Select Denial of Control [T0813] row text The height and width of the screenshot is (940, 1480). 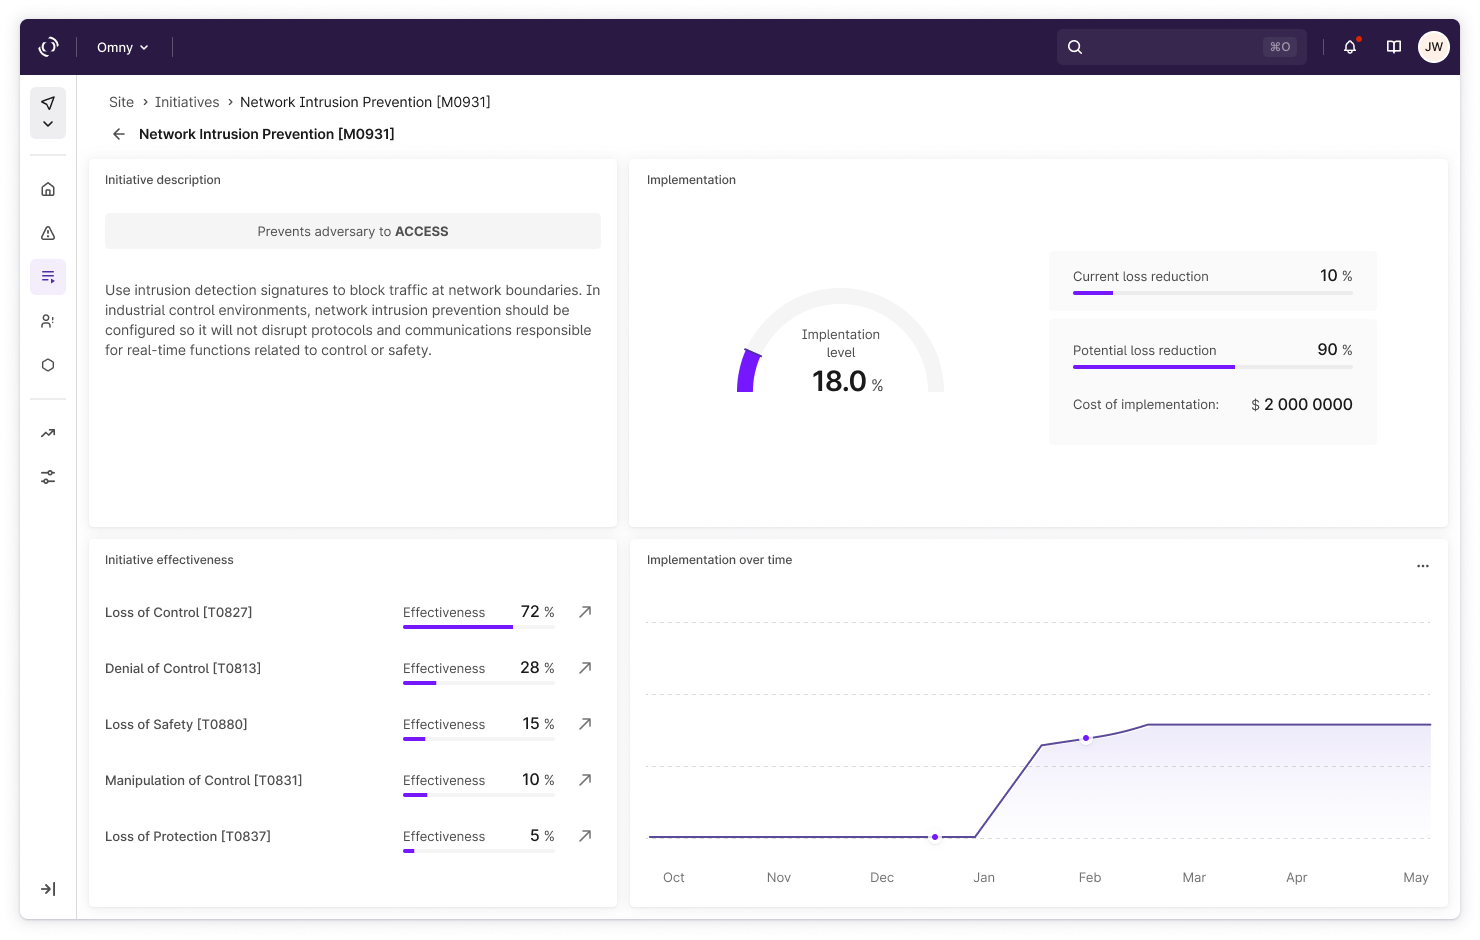coord(183,668)
